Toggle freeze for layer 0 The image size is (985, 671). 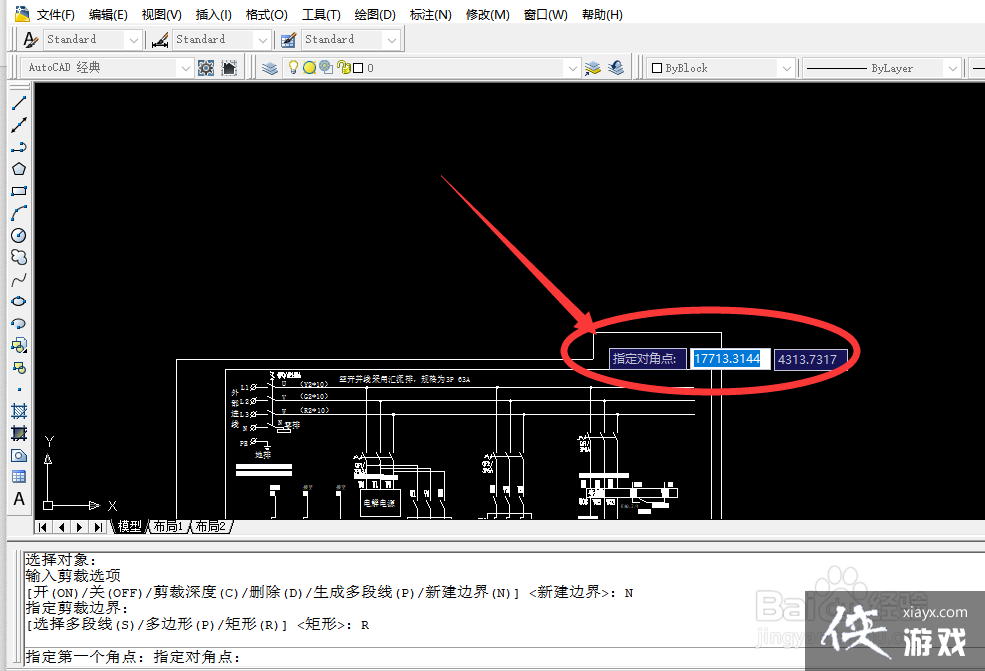308,67
